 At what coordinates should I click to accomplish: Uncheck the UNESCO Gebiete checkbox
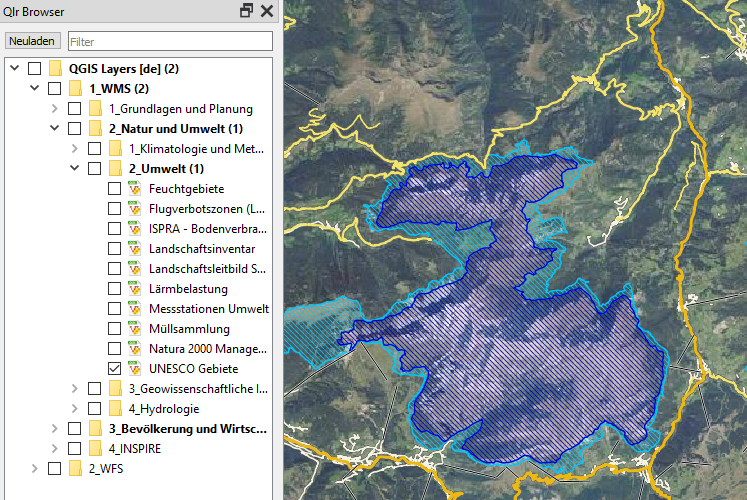click(114, 369)
